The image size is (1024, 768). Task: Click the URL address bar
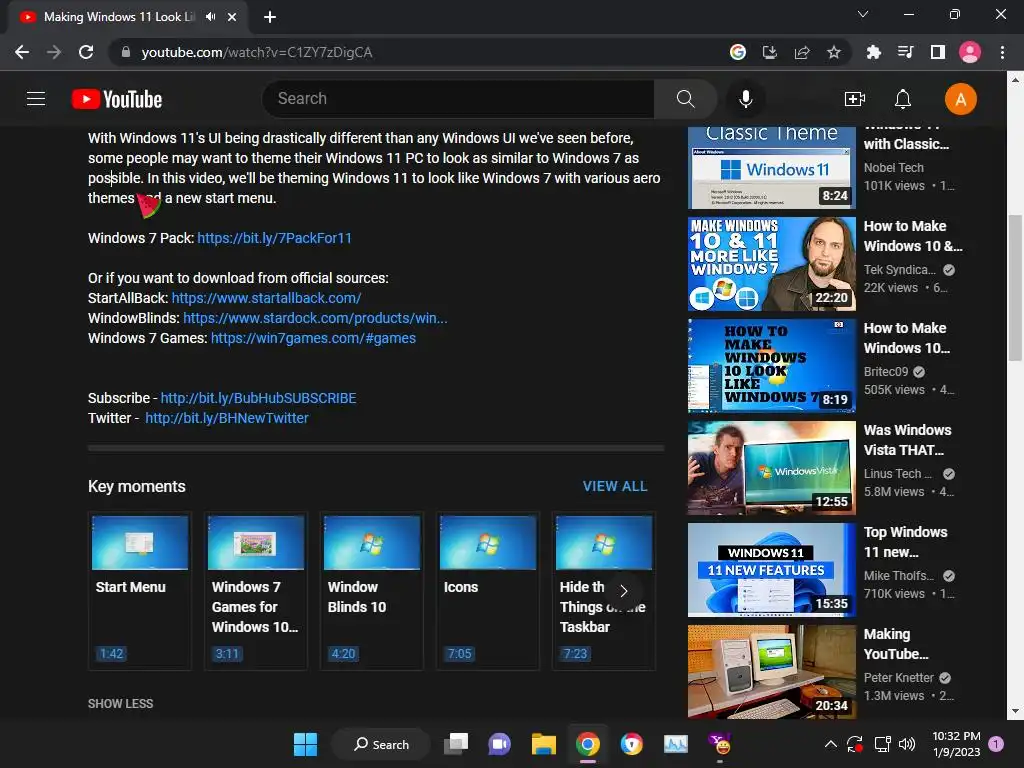[418, 52]
